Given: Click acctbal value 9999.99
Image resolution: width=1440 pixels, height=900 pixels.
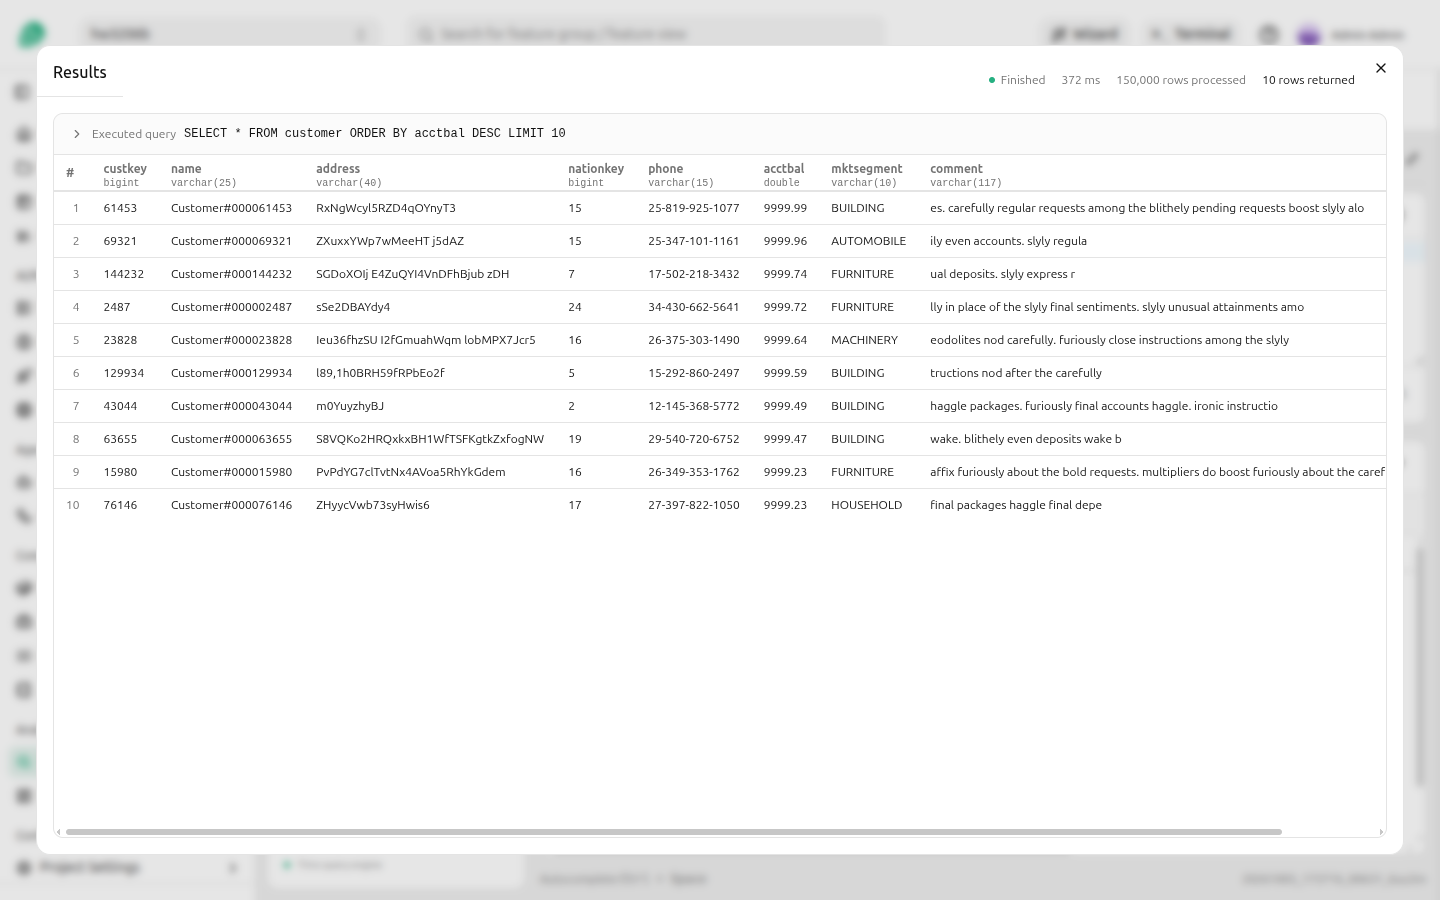Looking at the screenshot, I should pos(785,208).
